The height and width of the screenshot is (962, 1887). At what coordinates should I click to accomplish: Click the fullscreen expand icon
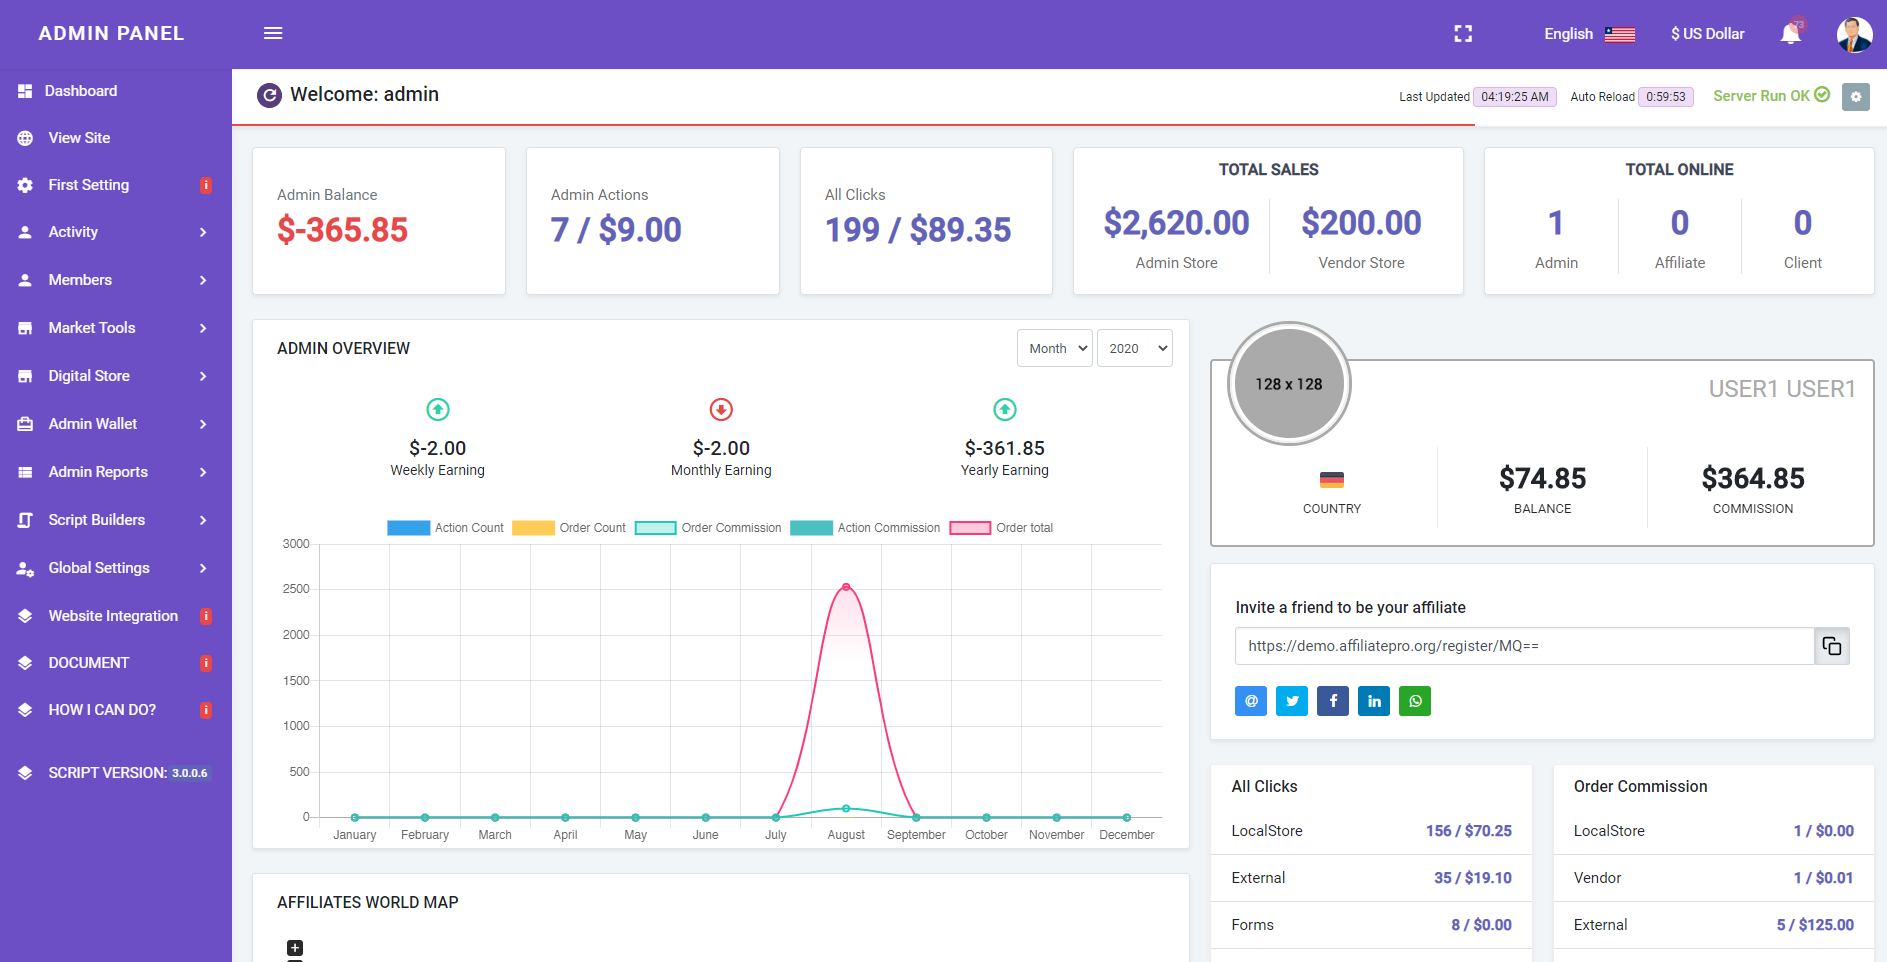[x=1463, y=34]
